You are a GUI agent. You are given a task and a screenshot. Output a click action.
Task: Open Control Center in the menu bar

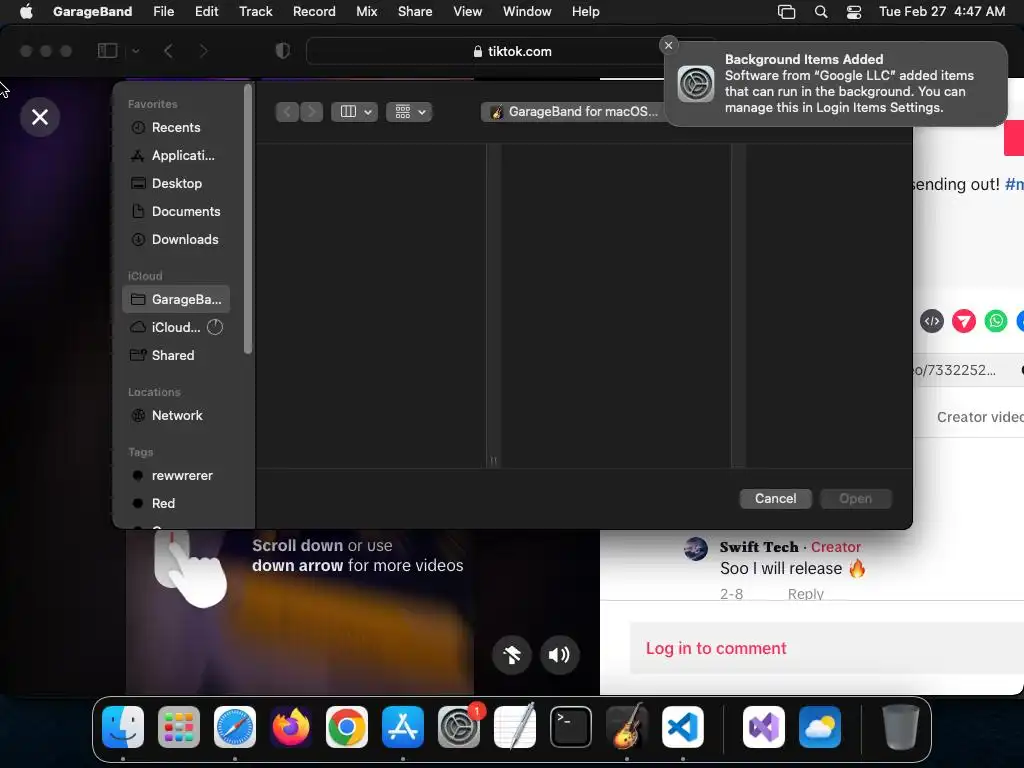(854, 12)
